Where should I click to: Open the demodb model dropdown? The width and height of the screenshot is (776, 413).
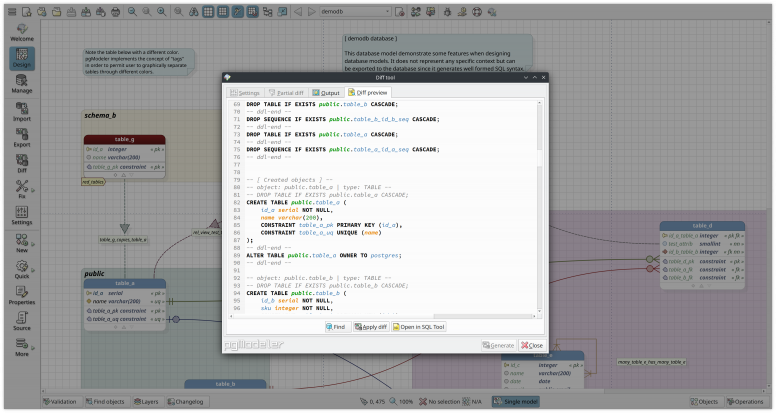click(355, 11)
